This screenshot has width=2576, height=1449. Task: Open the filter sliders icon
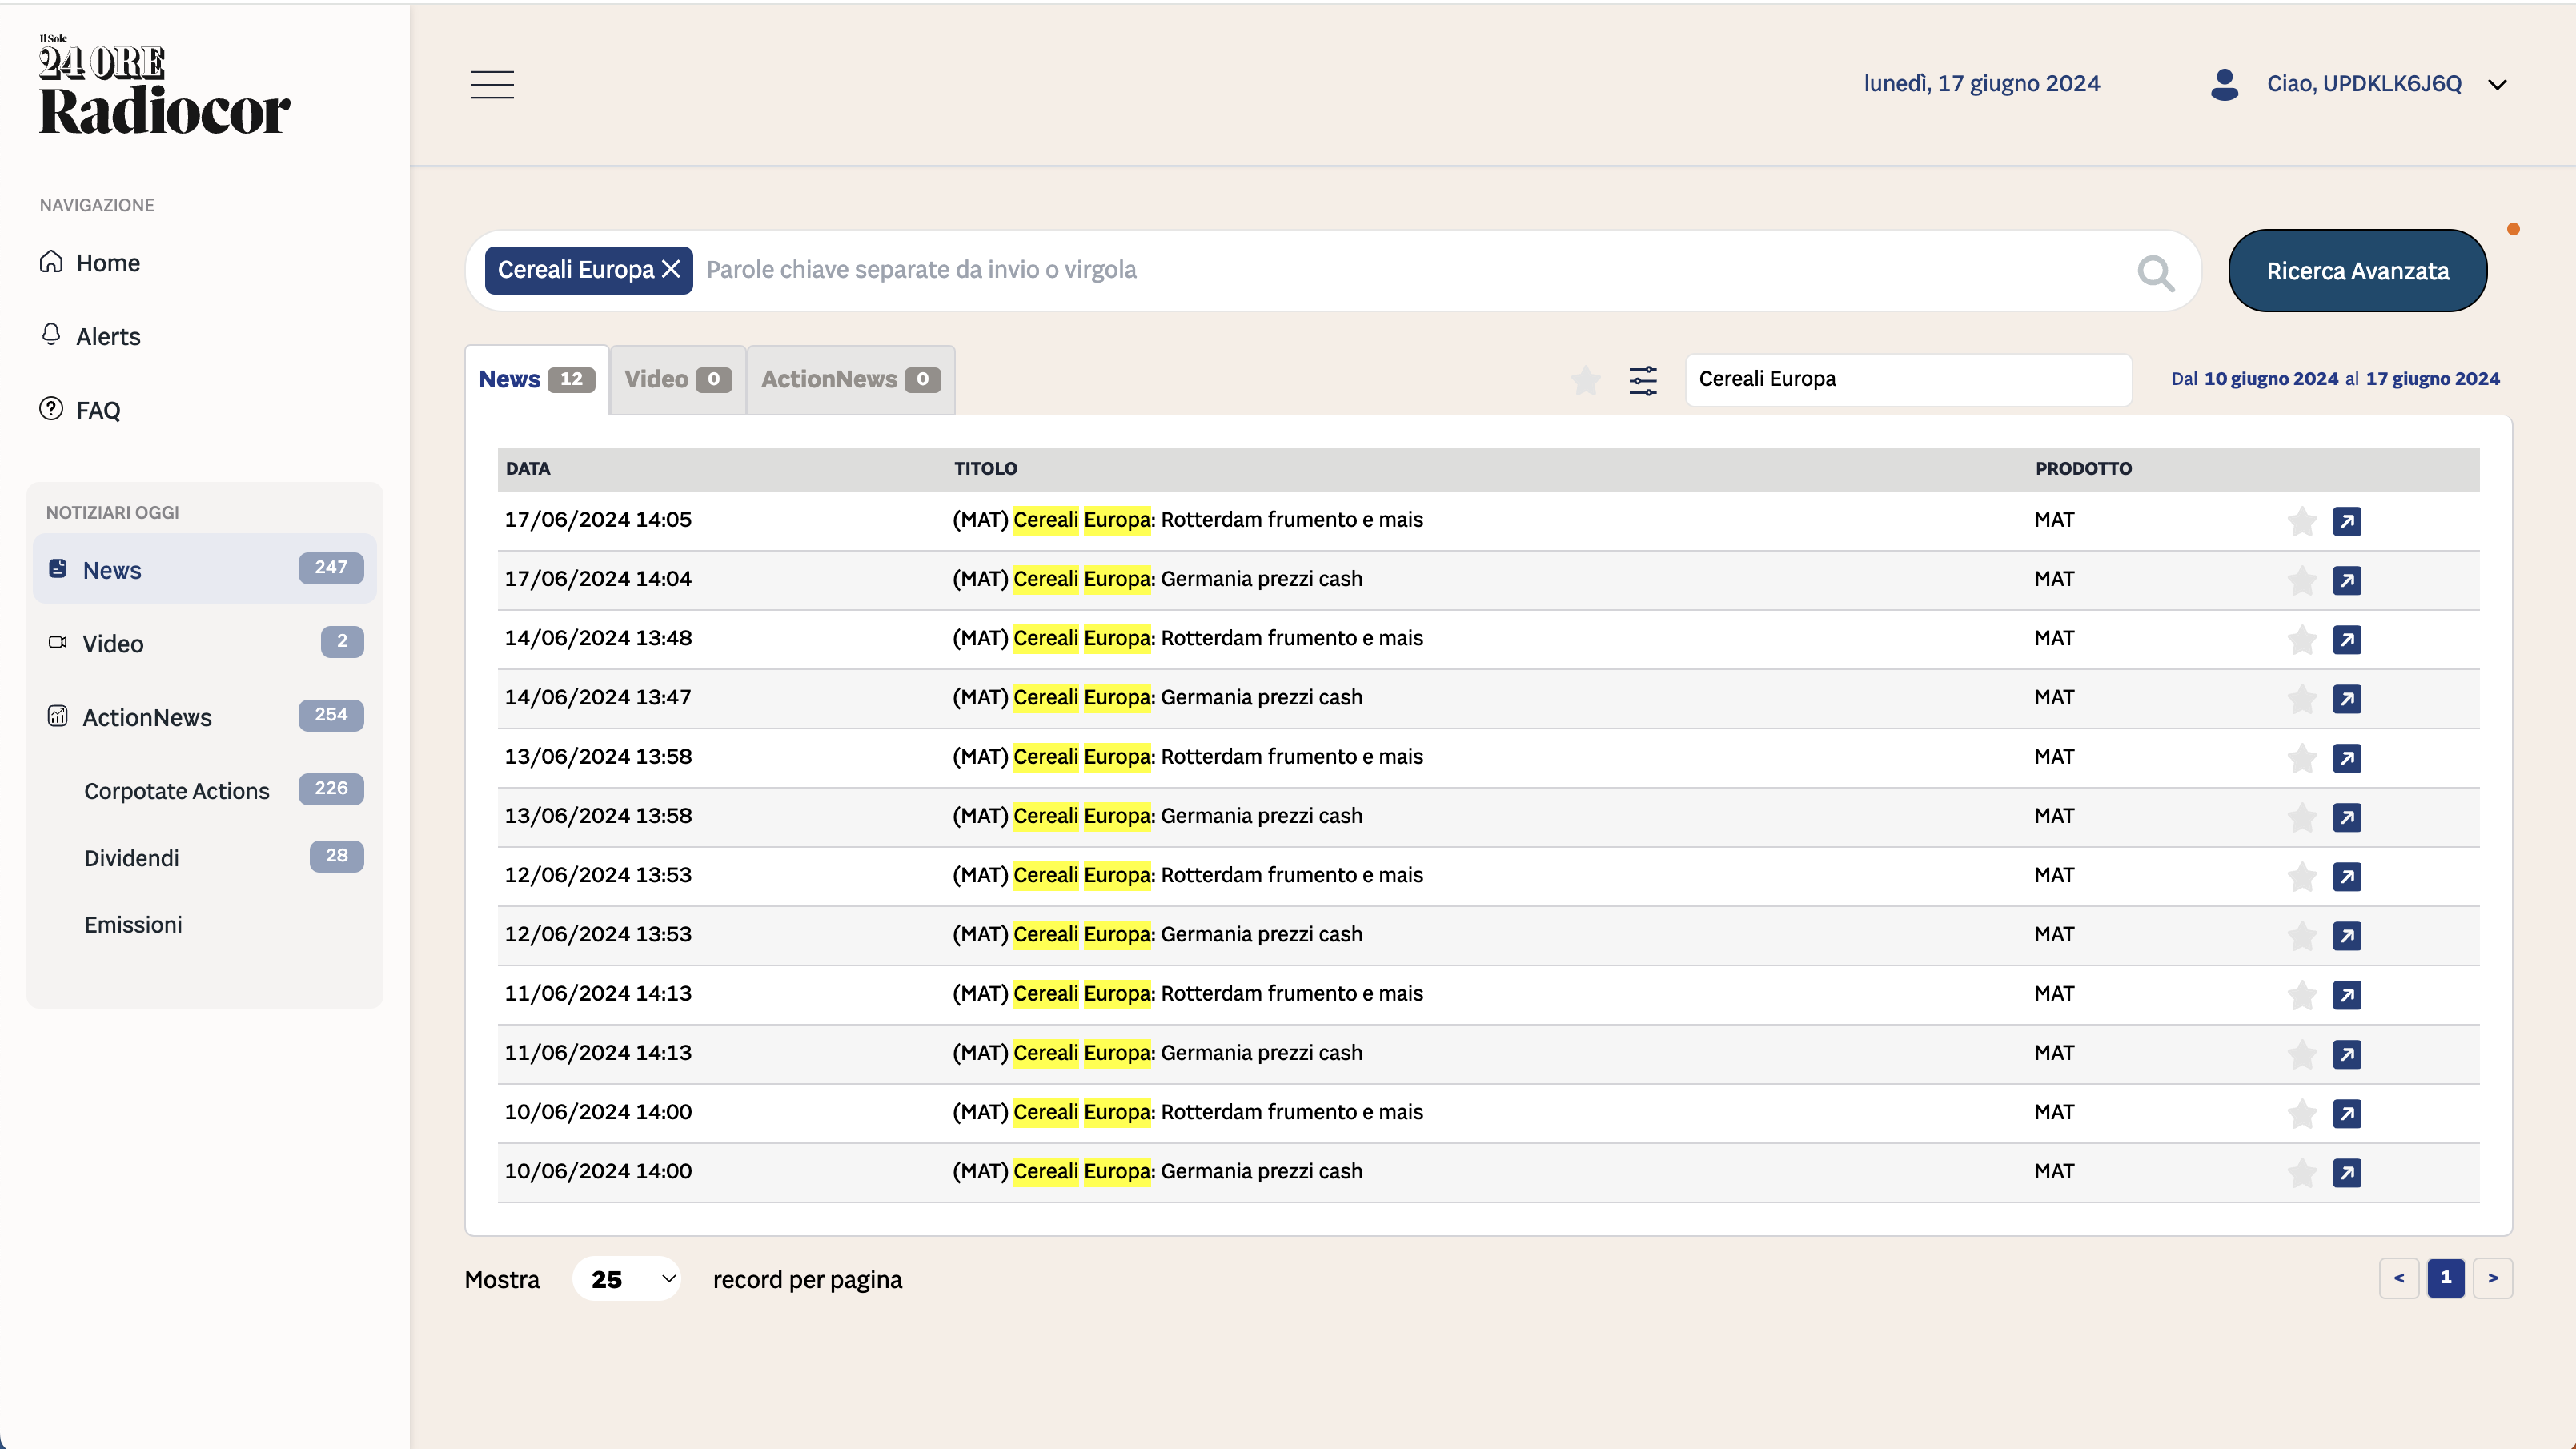point(1643,380)
